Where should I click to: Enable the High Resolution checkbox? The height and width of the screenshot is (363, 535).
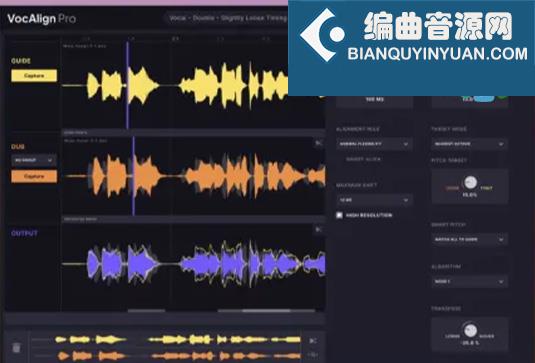click(x=339, y=215)
